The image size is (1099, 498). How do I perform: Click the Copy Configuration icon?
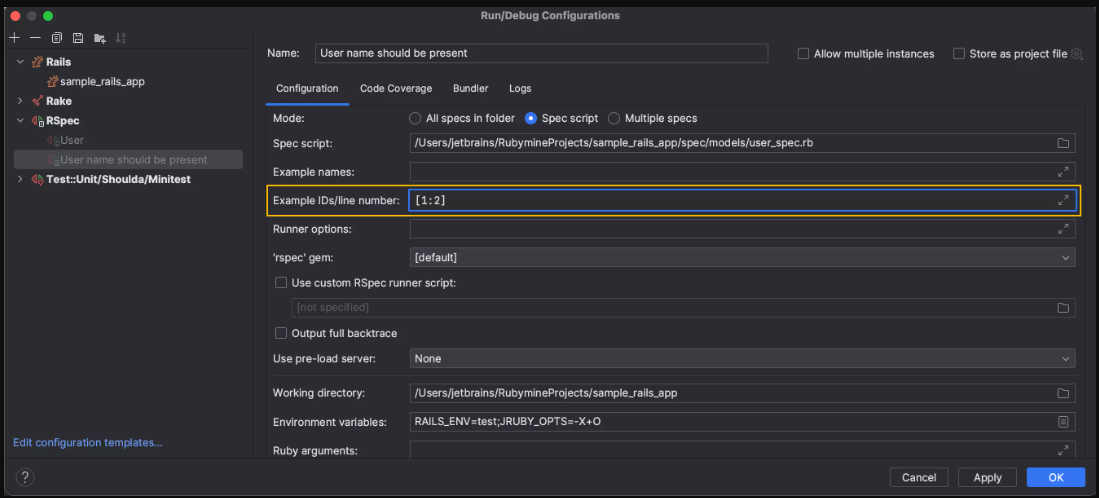coord(56,38)
